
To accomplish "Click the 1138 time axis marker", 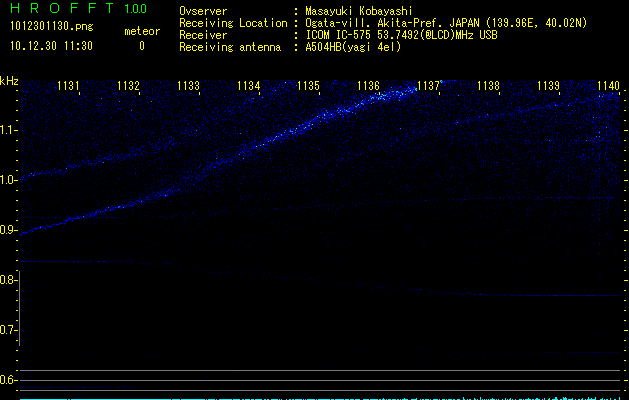I will point(488,85).
